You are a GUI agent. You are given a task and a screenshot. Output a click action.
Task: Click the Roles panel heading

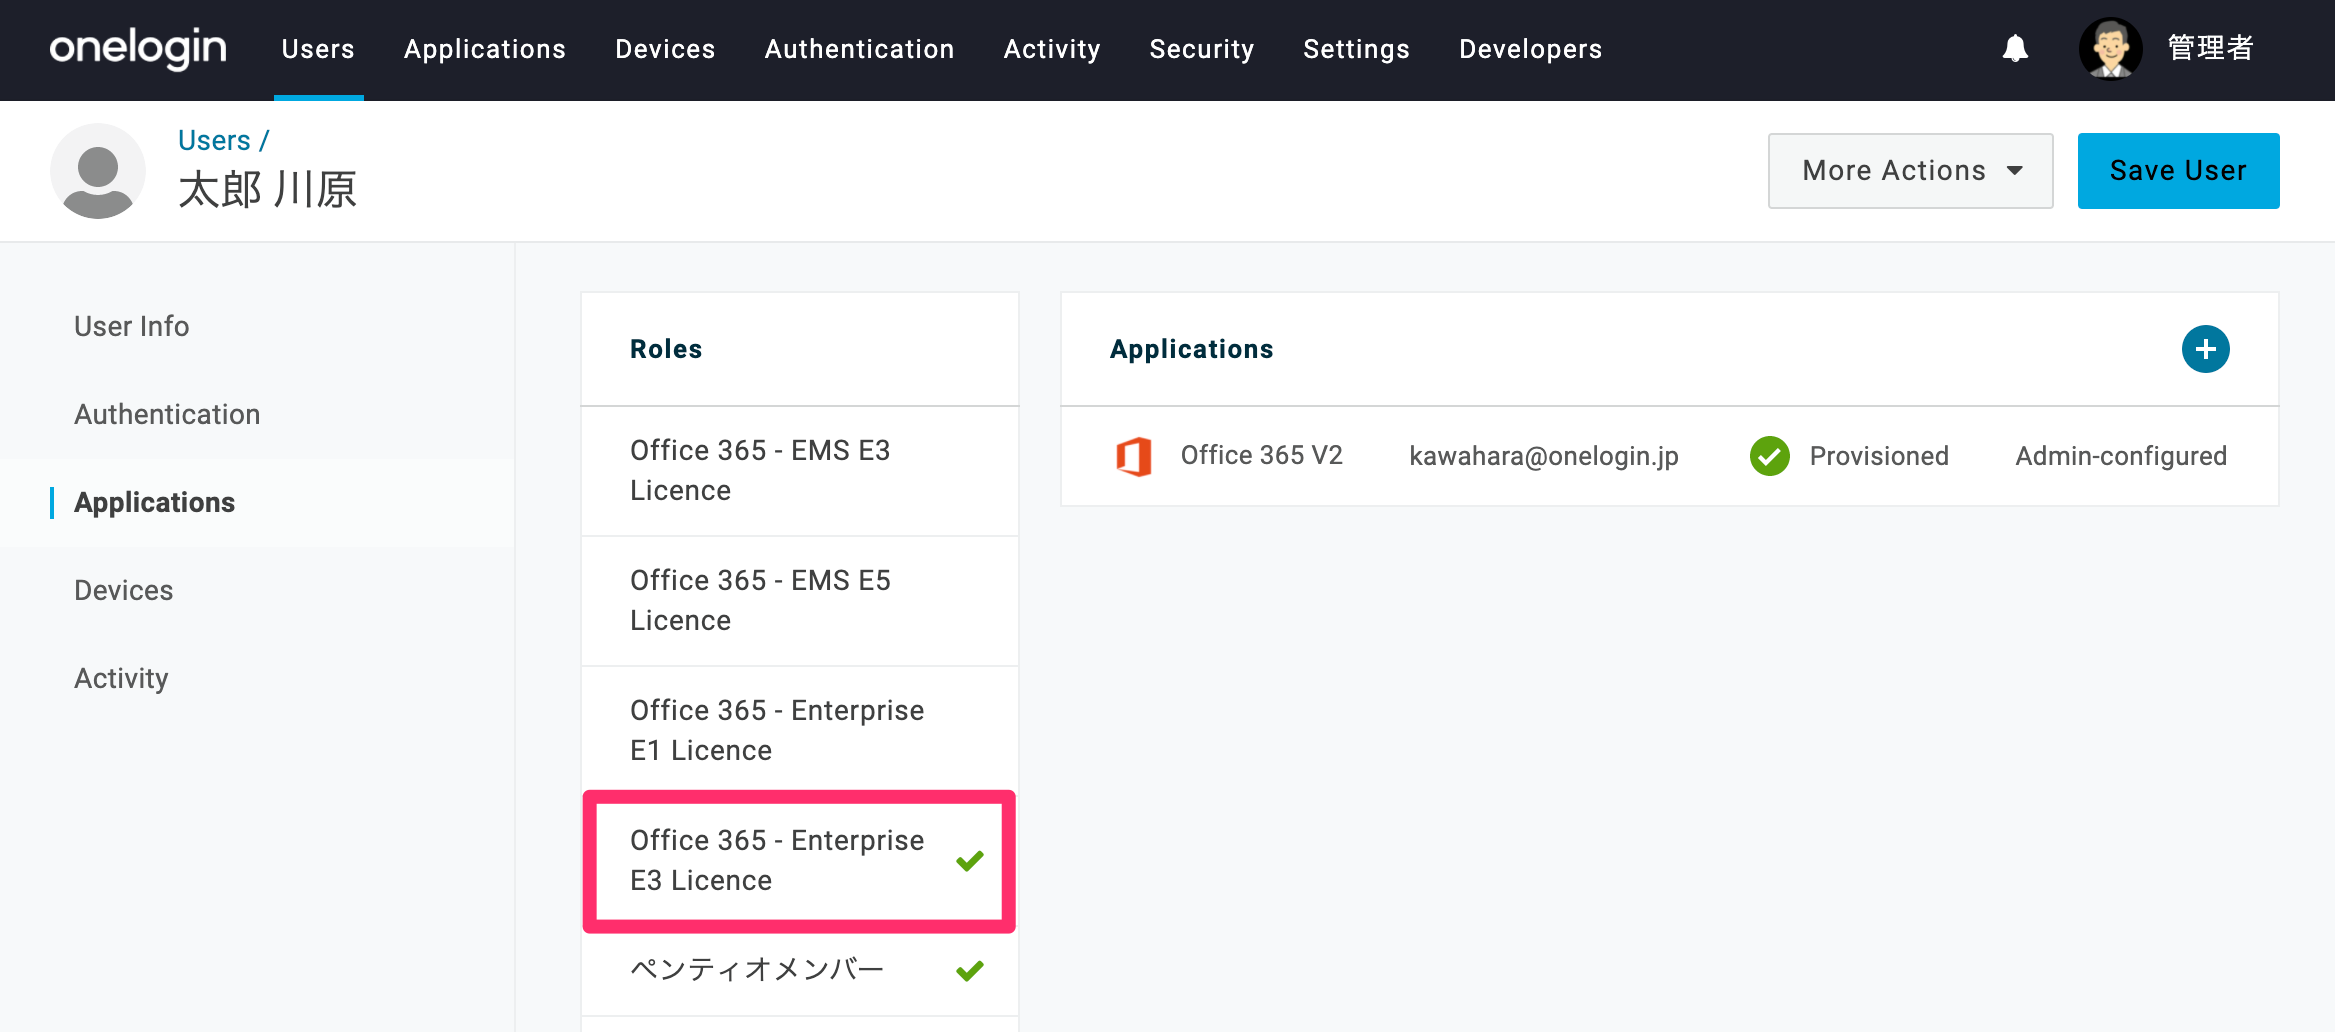(x=666, y=349)
